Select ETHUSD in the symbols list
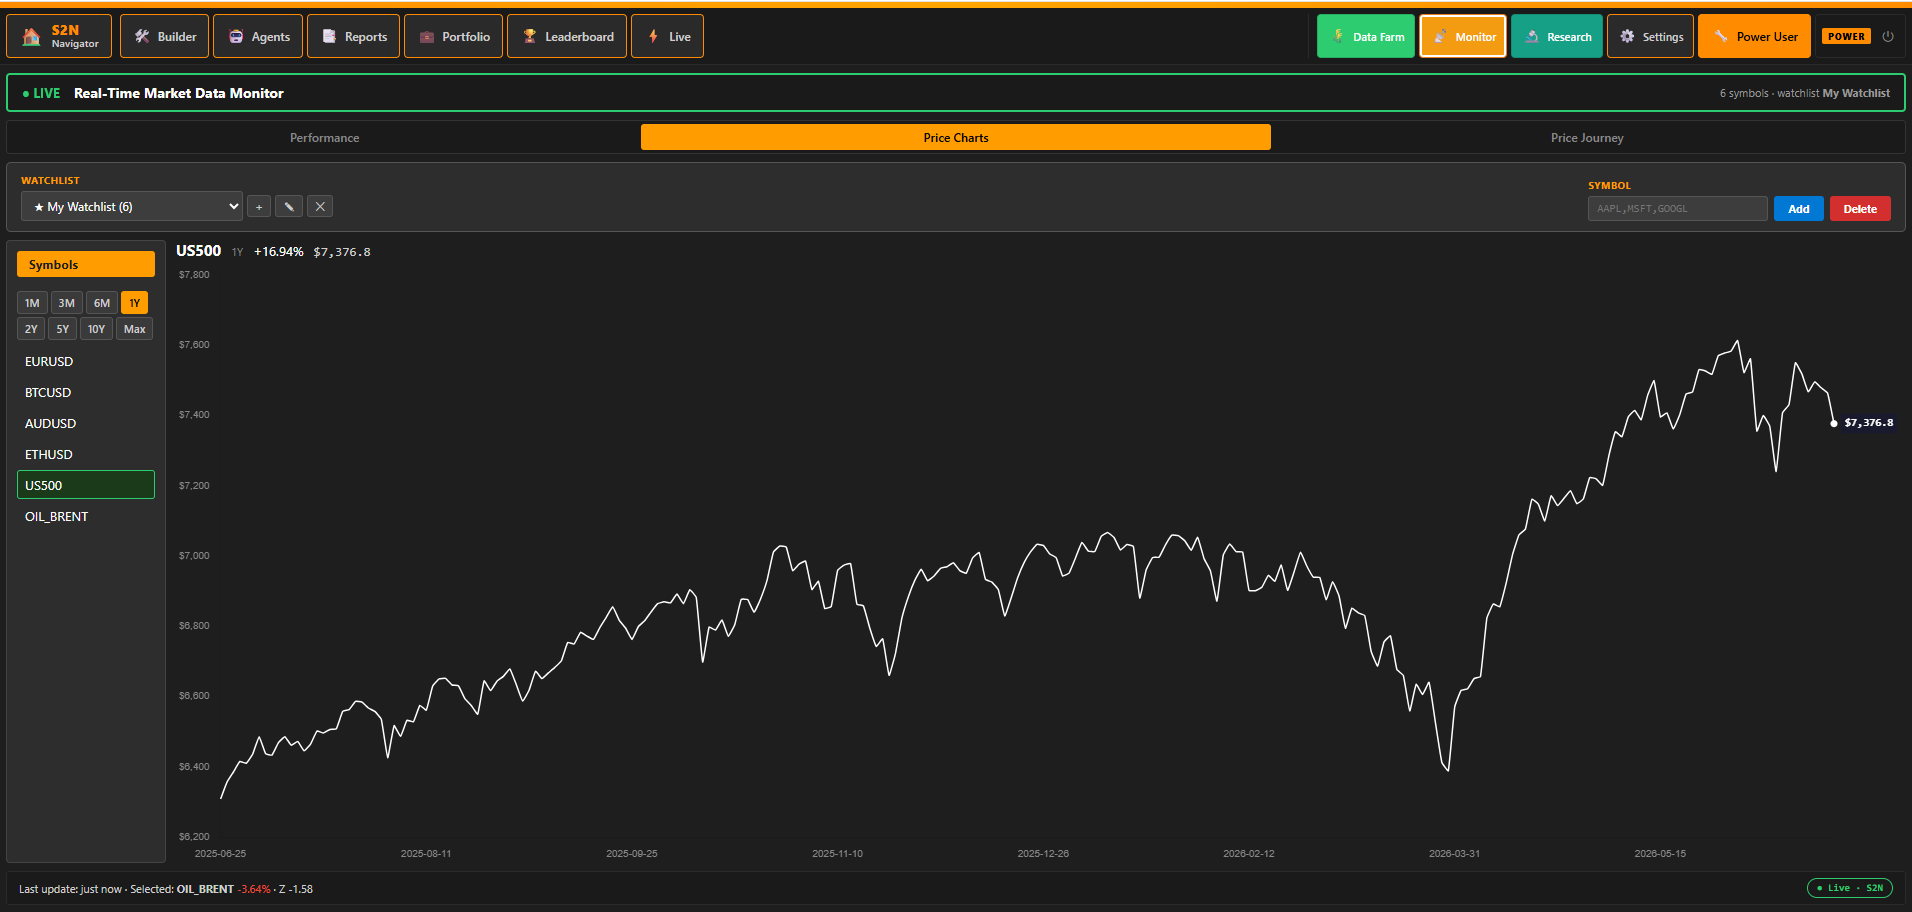Viewport: 1912px width, 912px height. coord(86,454)
